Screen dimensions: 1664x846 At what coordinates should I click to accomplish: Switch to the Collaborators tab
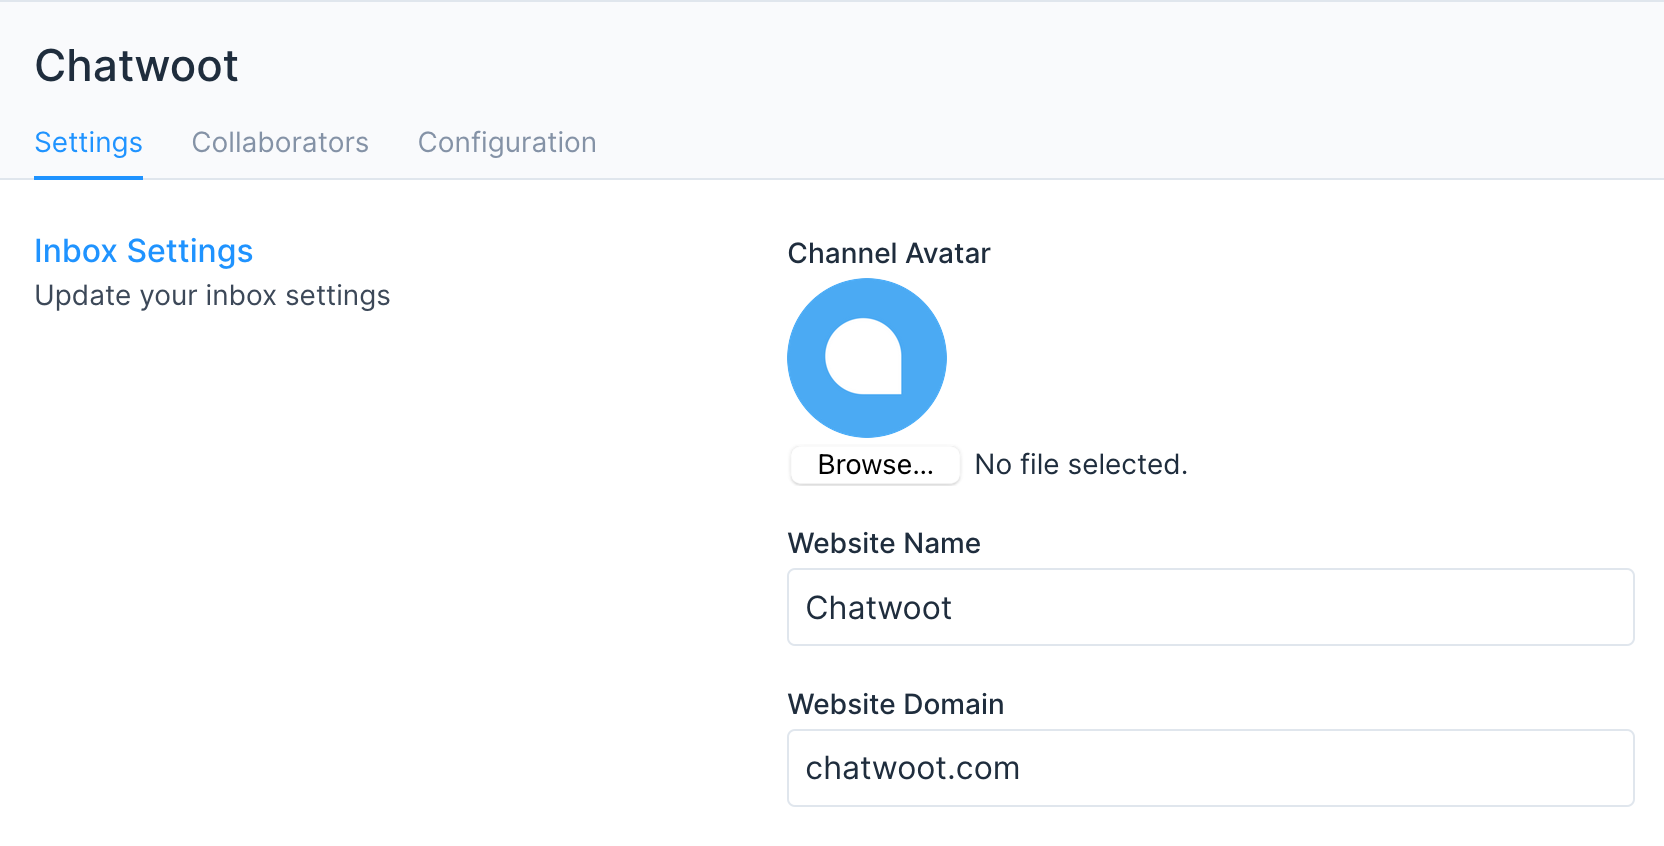[x=280, y=142]
